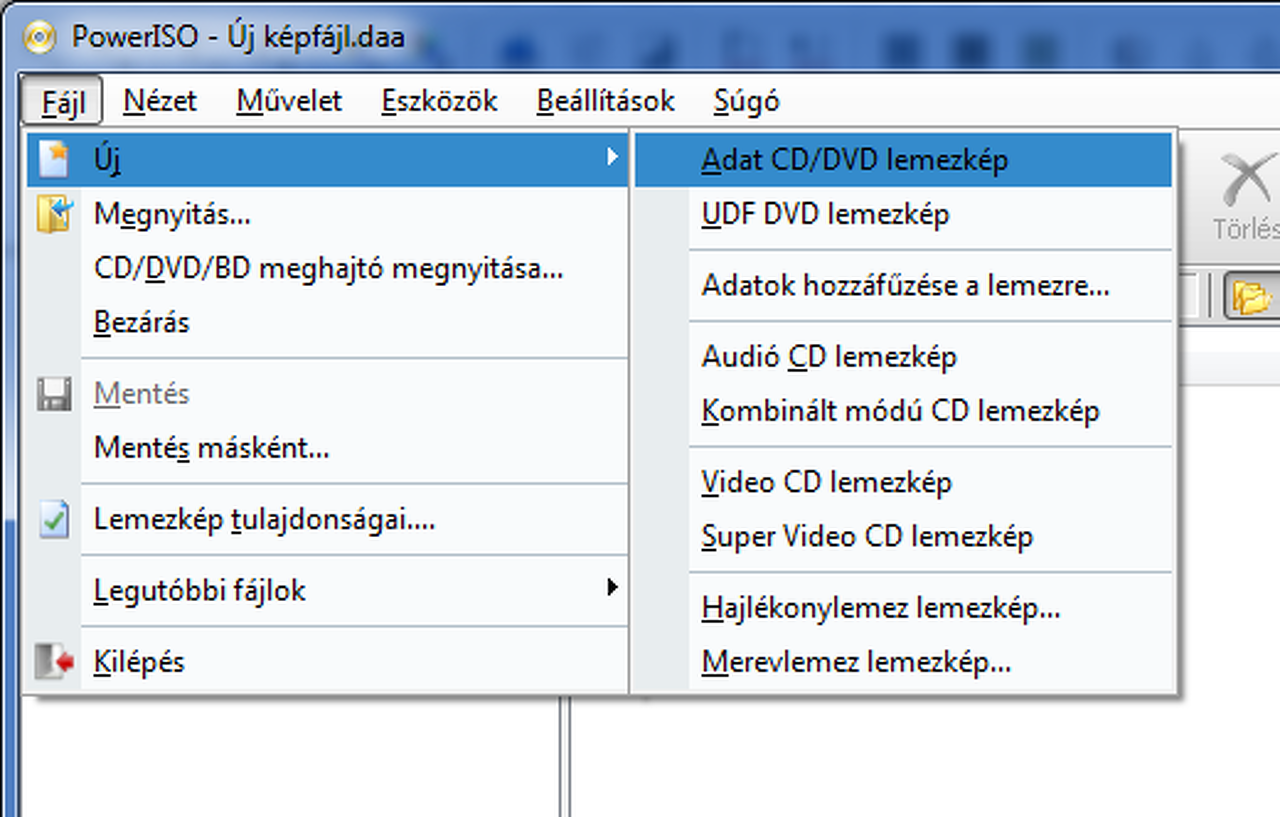Open the Nézet menu
The height and width of the screenshot is (817, 1280).
(x=160, y=101)
